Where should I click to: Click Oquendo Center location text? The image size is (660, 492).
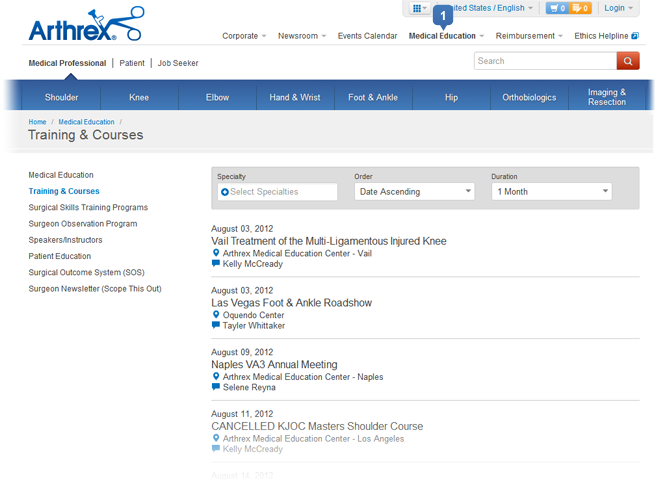[x=253, y=315]
